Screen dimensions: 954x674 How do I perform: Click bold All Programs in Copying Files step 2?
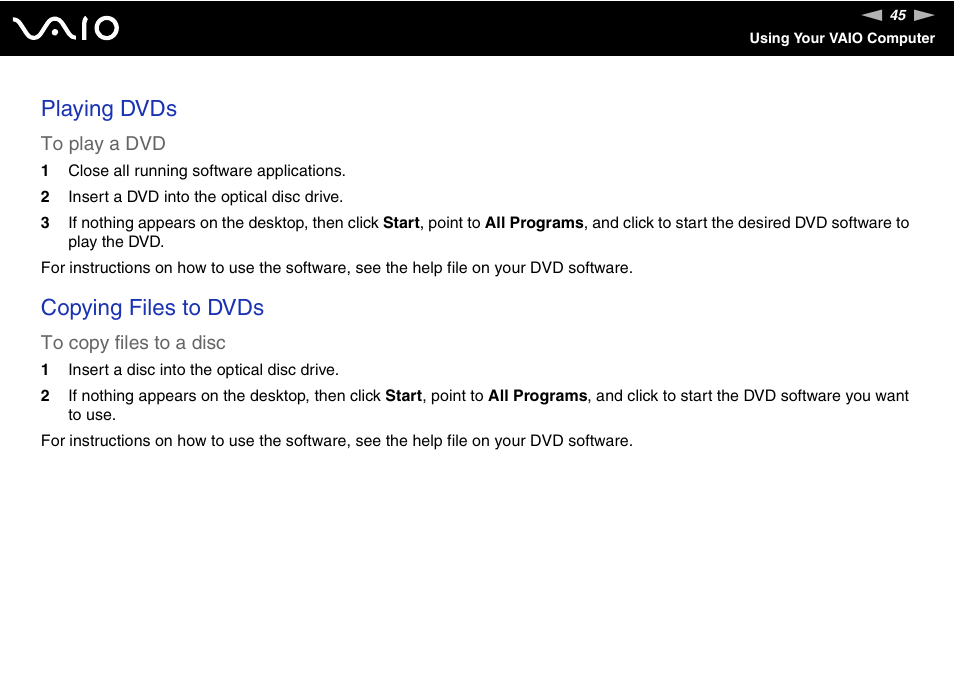click(537, 396)
